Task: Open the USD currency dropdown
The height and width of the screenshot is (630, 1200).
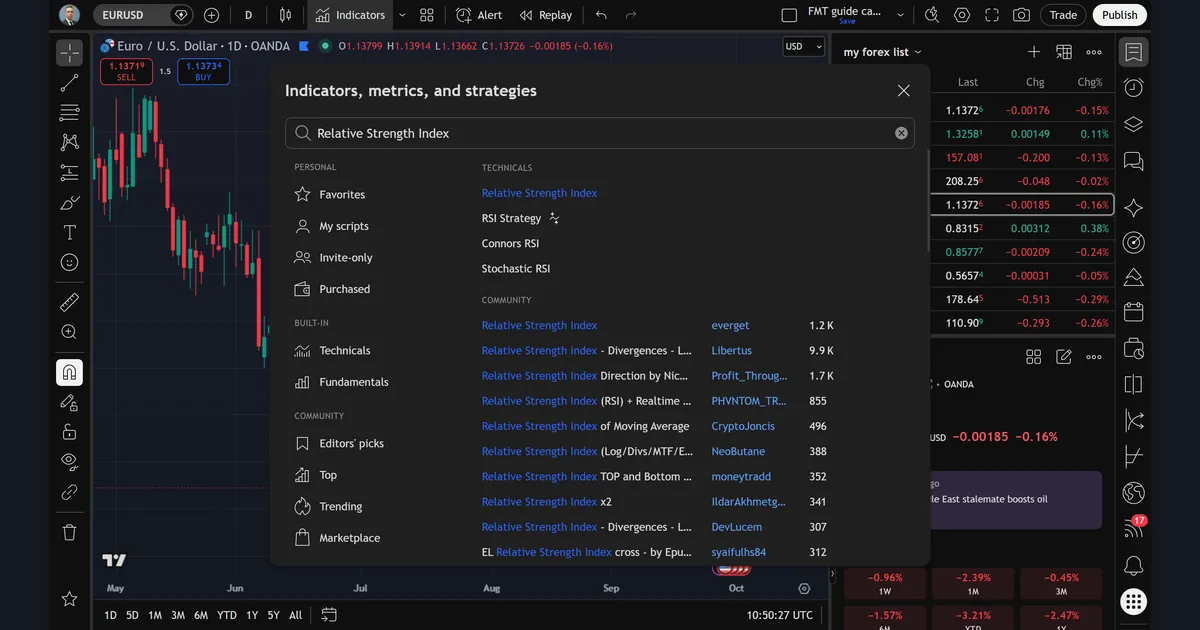Action: click(803, 46)
